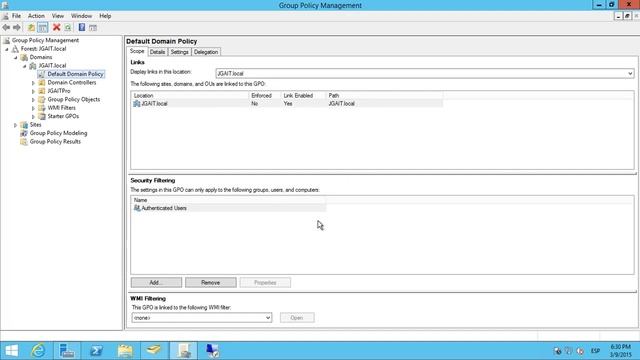This screenshot has height=360, width=640.
Task: Collapse the Domains tree node
Action: [x=16, y=58]
